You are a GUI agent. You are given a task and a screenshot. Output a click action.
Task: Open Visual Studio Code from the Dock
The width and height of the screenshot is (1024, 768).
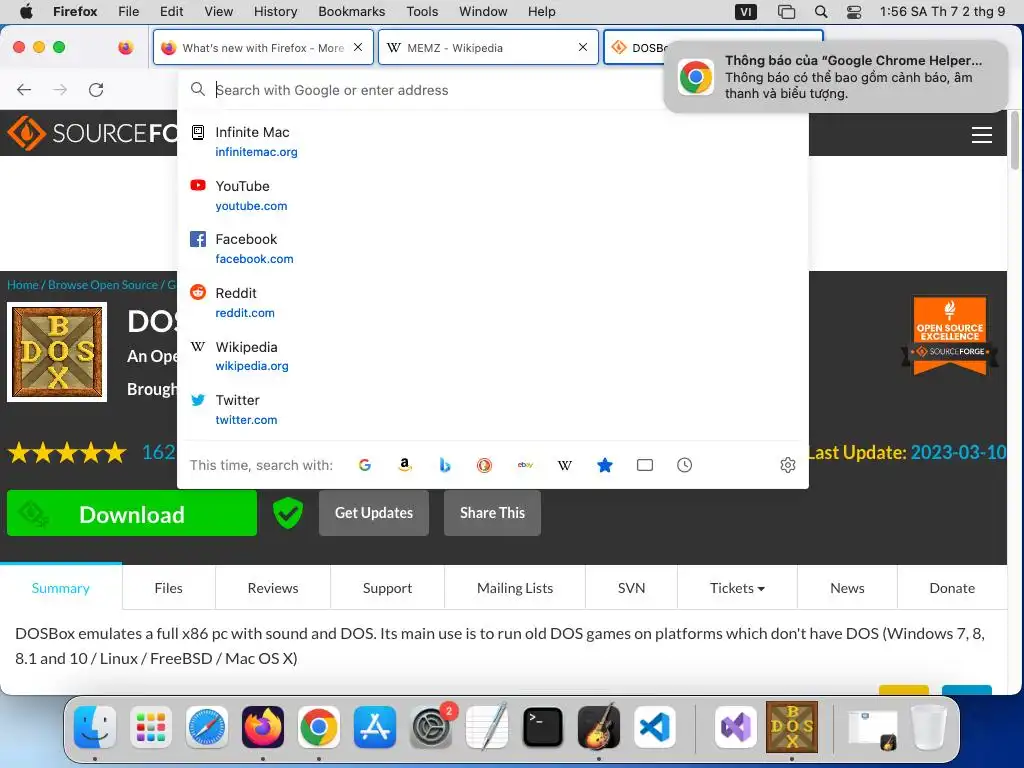(655, 727)
